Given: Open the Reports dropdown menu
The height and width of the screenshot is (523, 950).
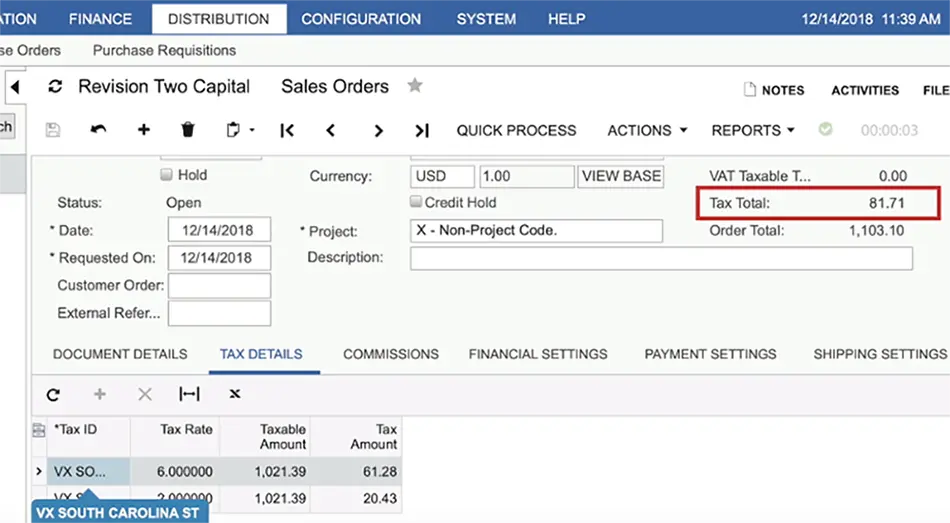Looking at the screenshot, I should coord(752,130).
